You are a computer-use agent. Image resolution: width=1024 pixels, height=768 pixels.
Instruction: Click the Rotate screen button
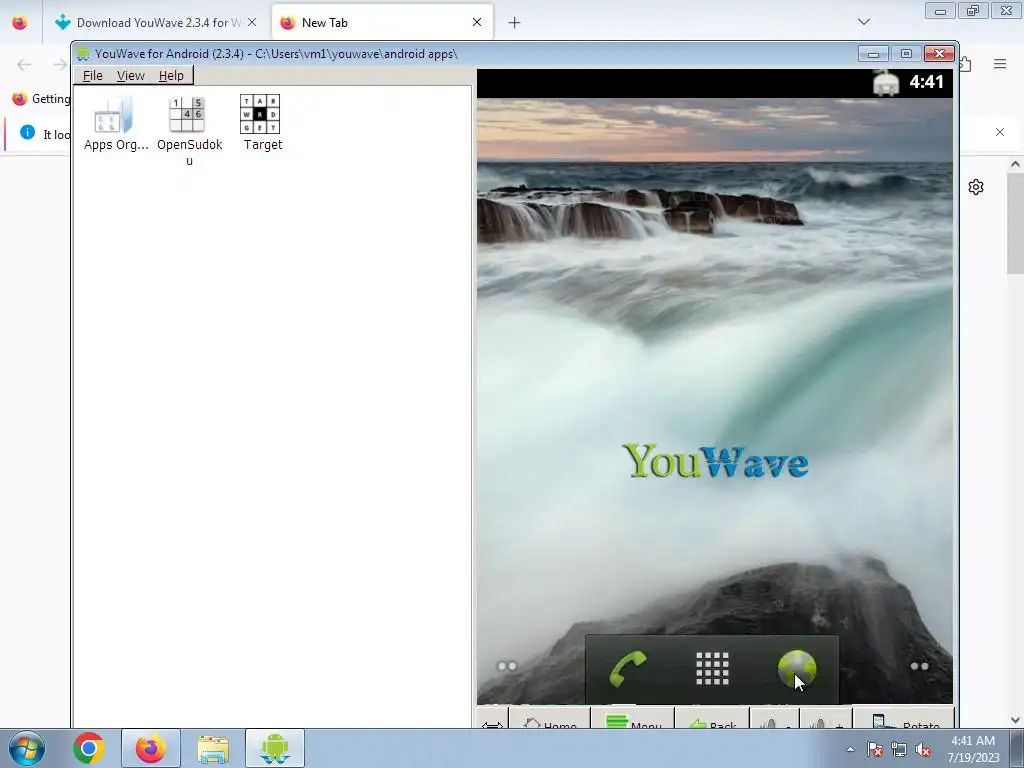click(x=904, y=719)
